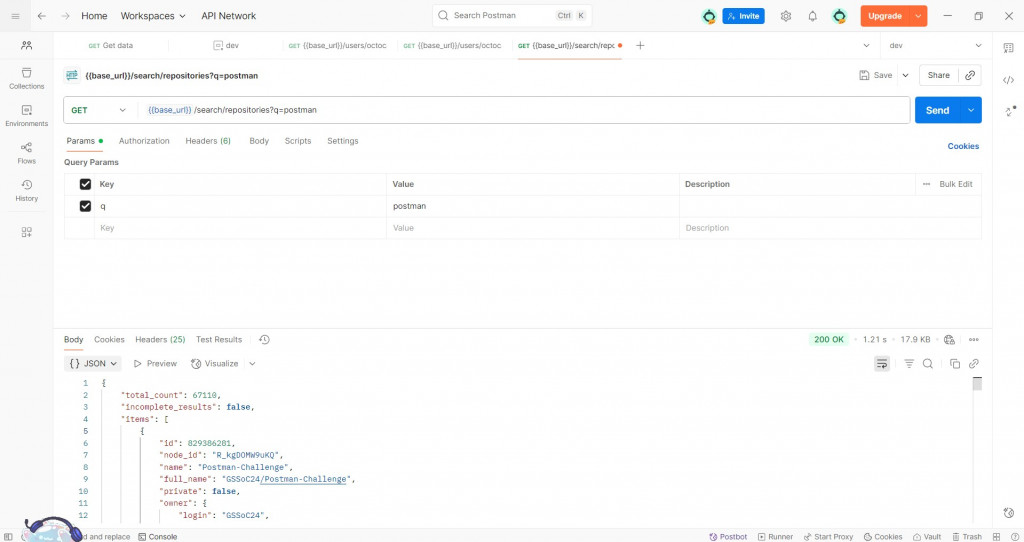
Task: Click network globe icon in response bar
Action: coord(950,340)
